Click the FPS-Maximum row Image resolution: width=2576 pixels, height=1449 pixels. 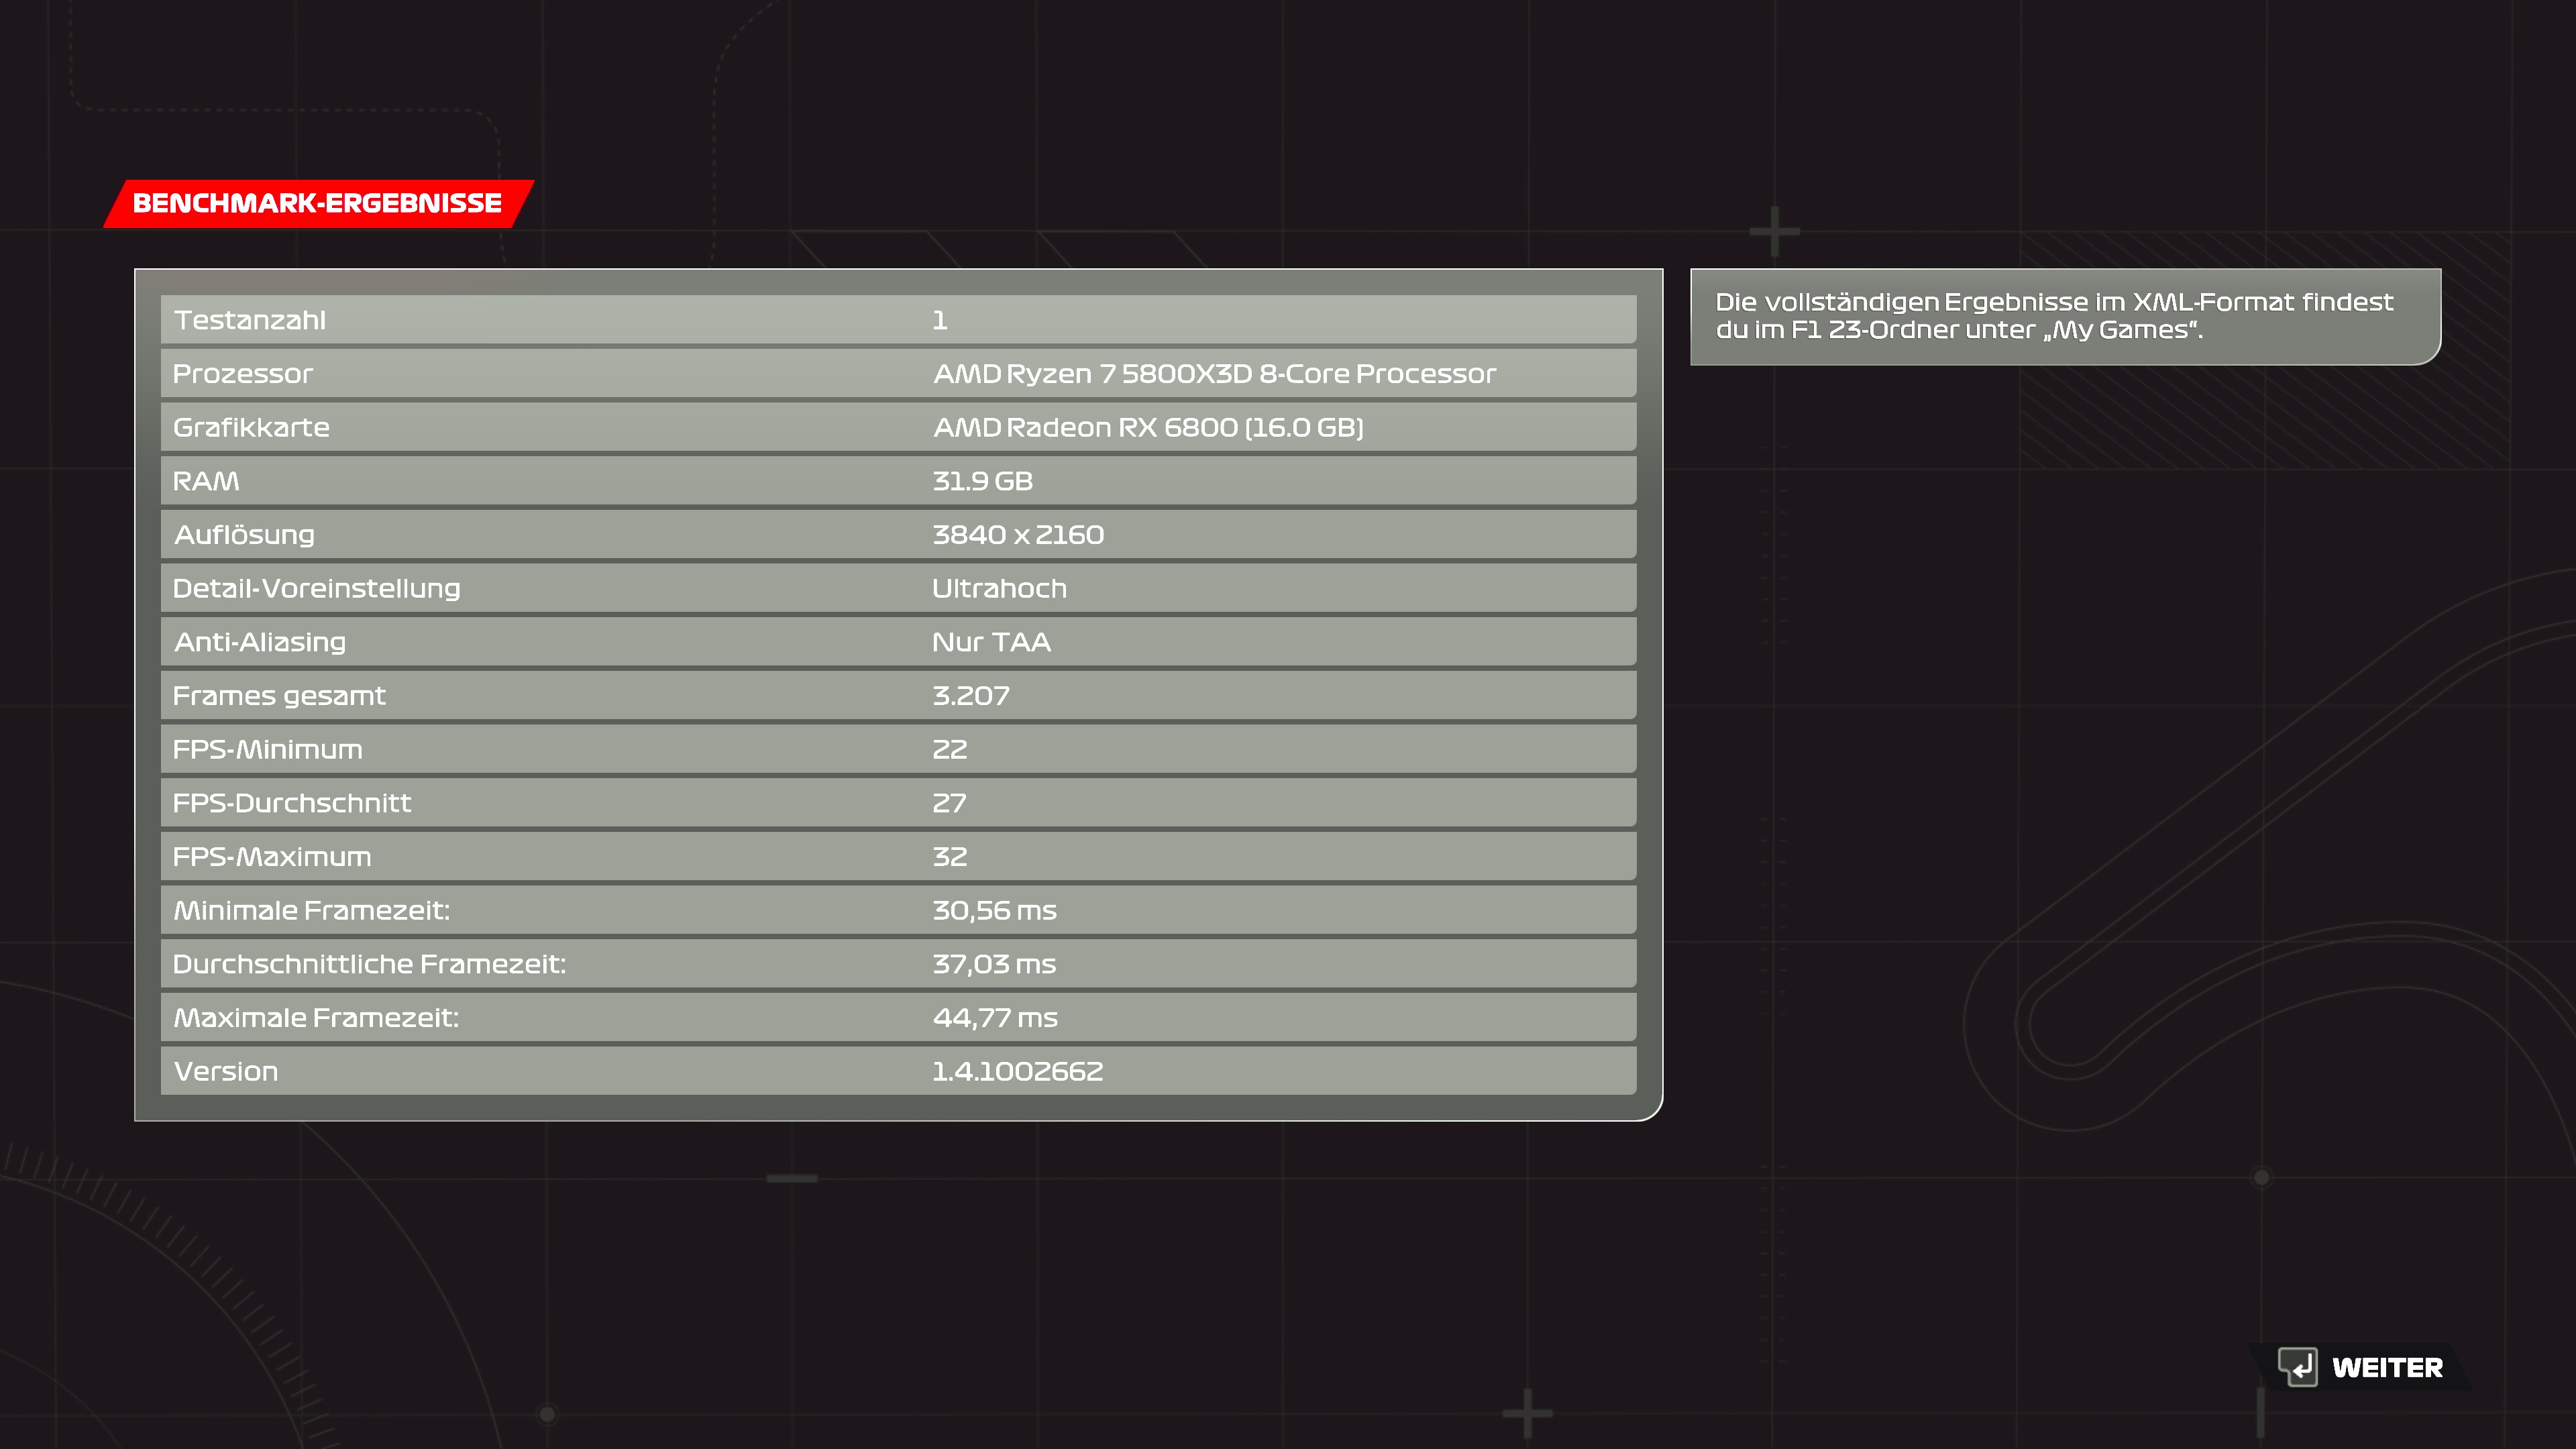pos(897,857)
